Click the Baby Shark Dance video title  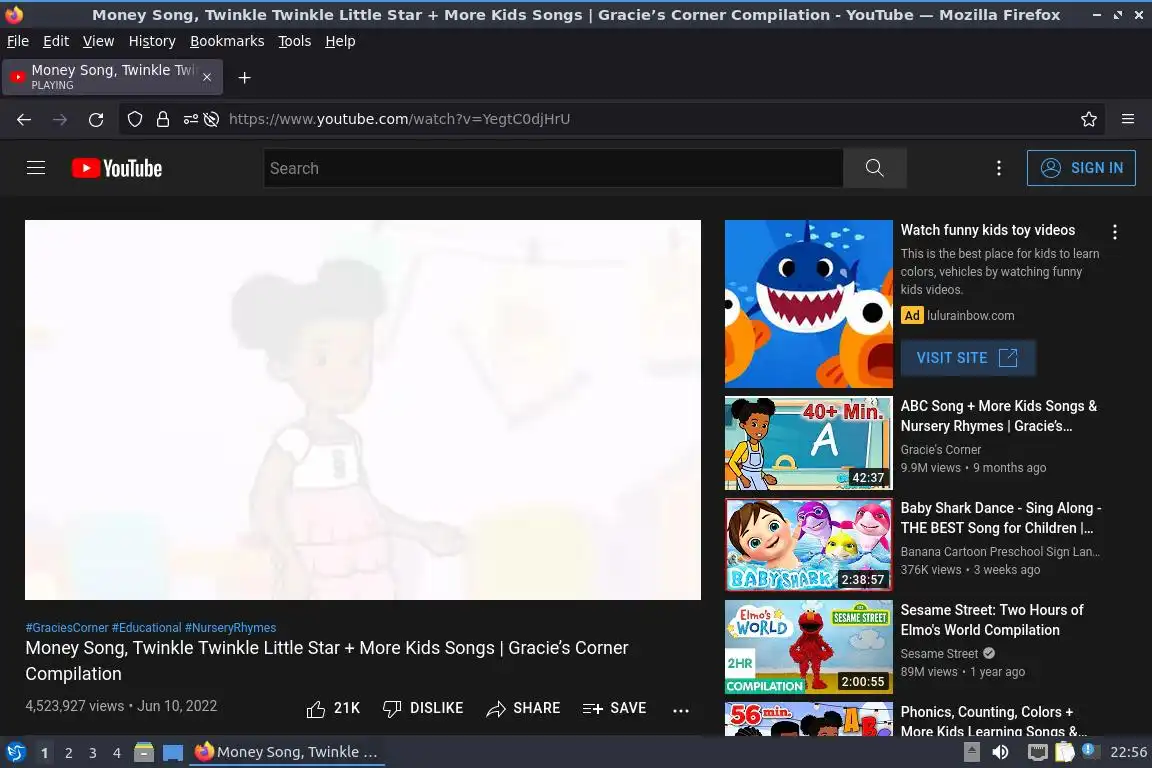1001,518
